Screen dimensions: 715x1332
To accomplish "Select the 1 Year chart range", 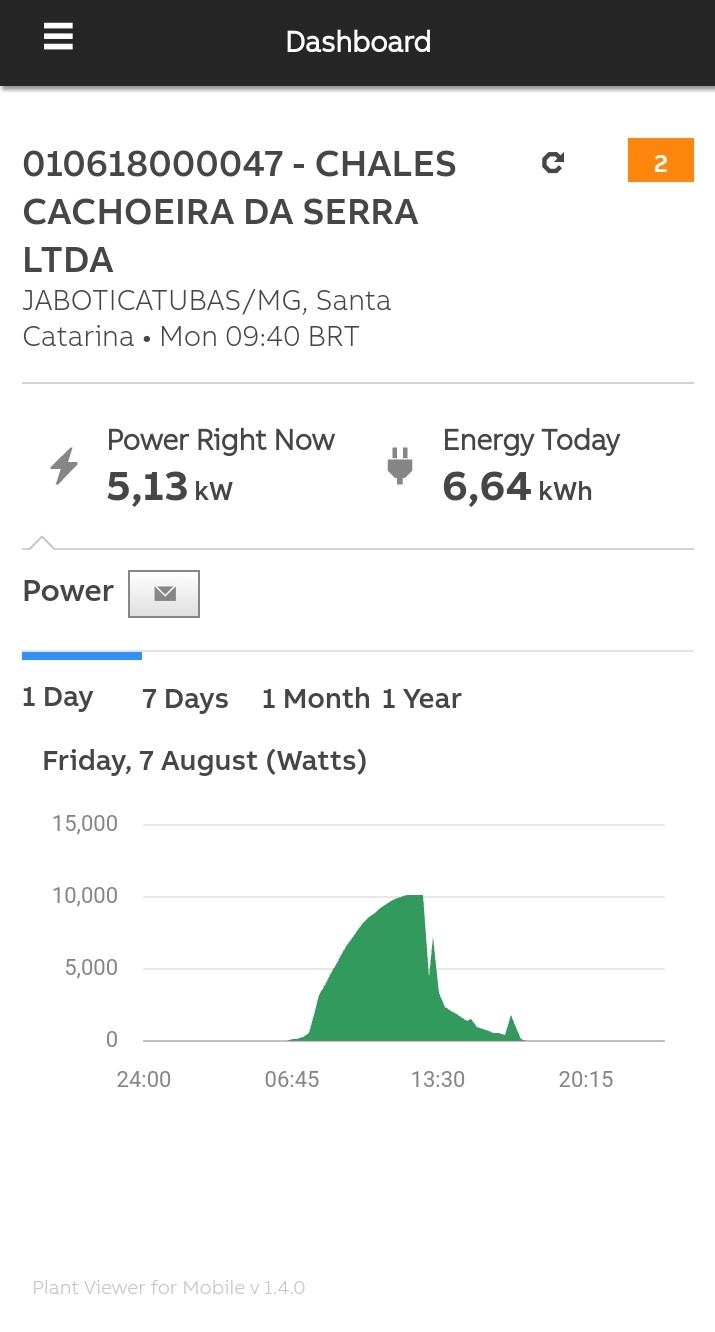I will coord(421,699).
